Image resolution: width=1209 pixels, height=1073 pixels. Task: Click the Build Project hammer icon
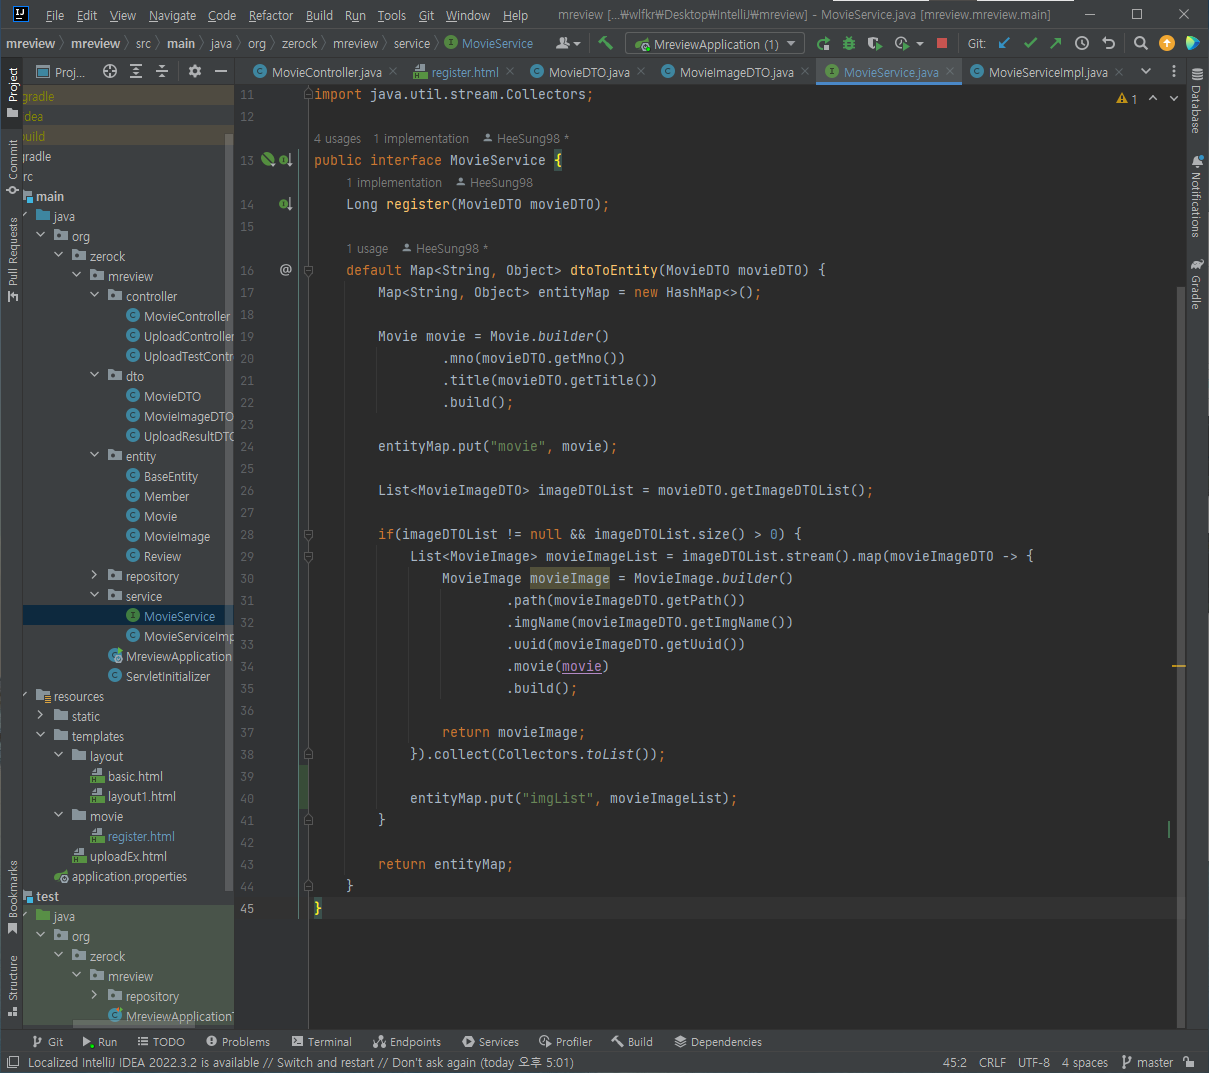point(605,43)
